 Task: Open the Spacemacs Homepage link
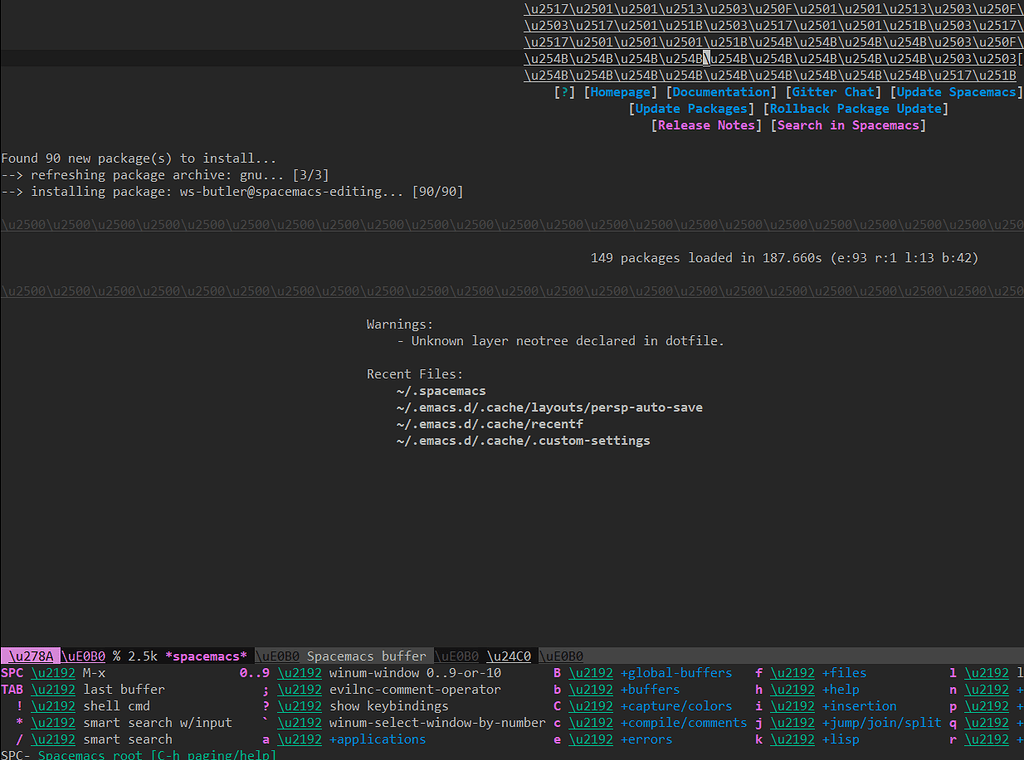[620, 91]
